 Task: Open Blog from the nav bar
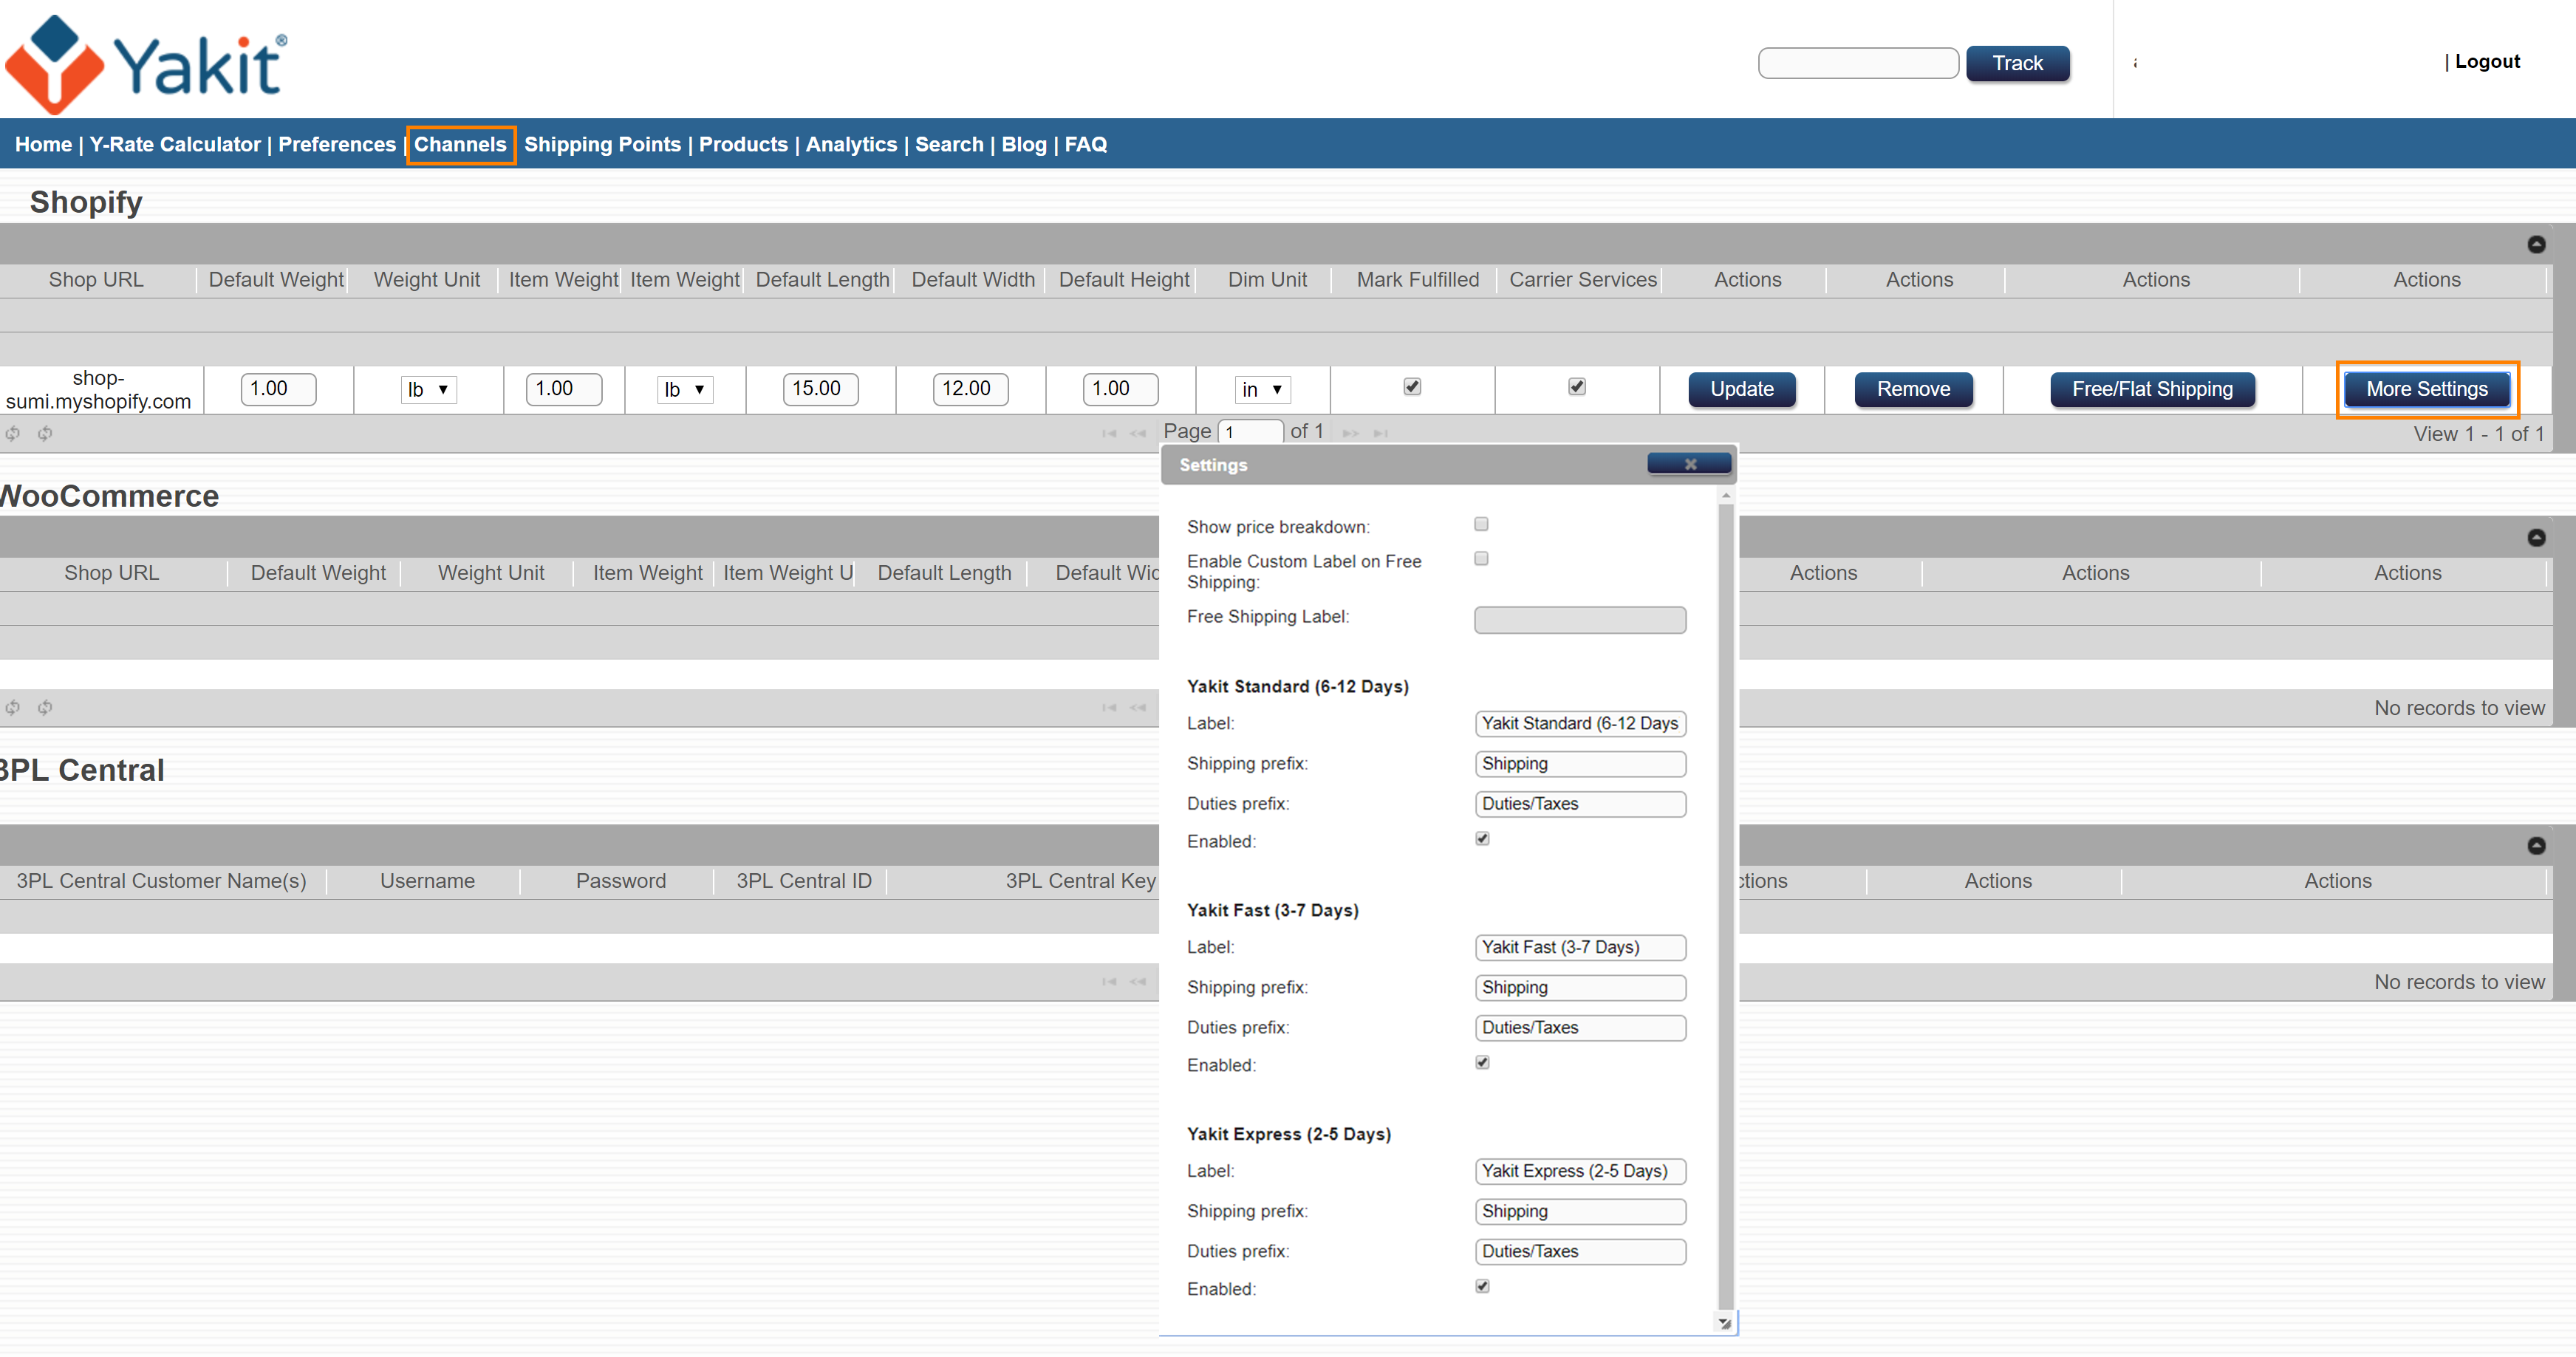coord(1024,145)
